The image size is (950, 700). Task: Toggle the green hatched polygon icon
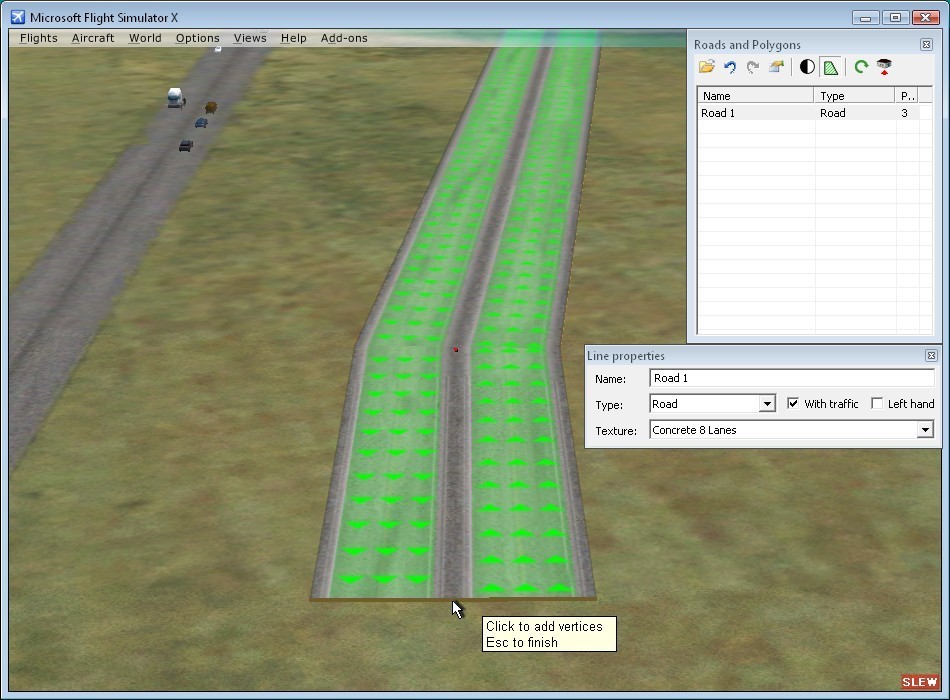click(x=830, y=67)
